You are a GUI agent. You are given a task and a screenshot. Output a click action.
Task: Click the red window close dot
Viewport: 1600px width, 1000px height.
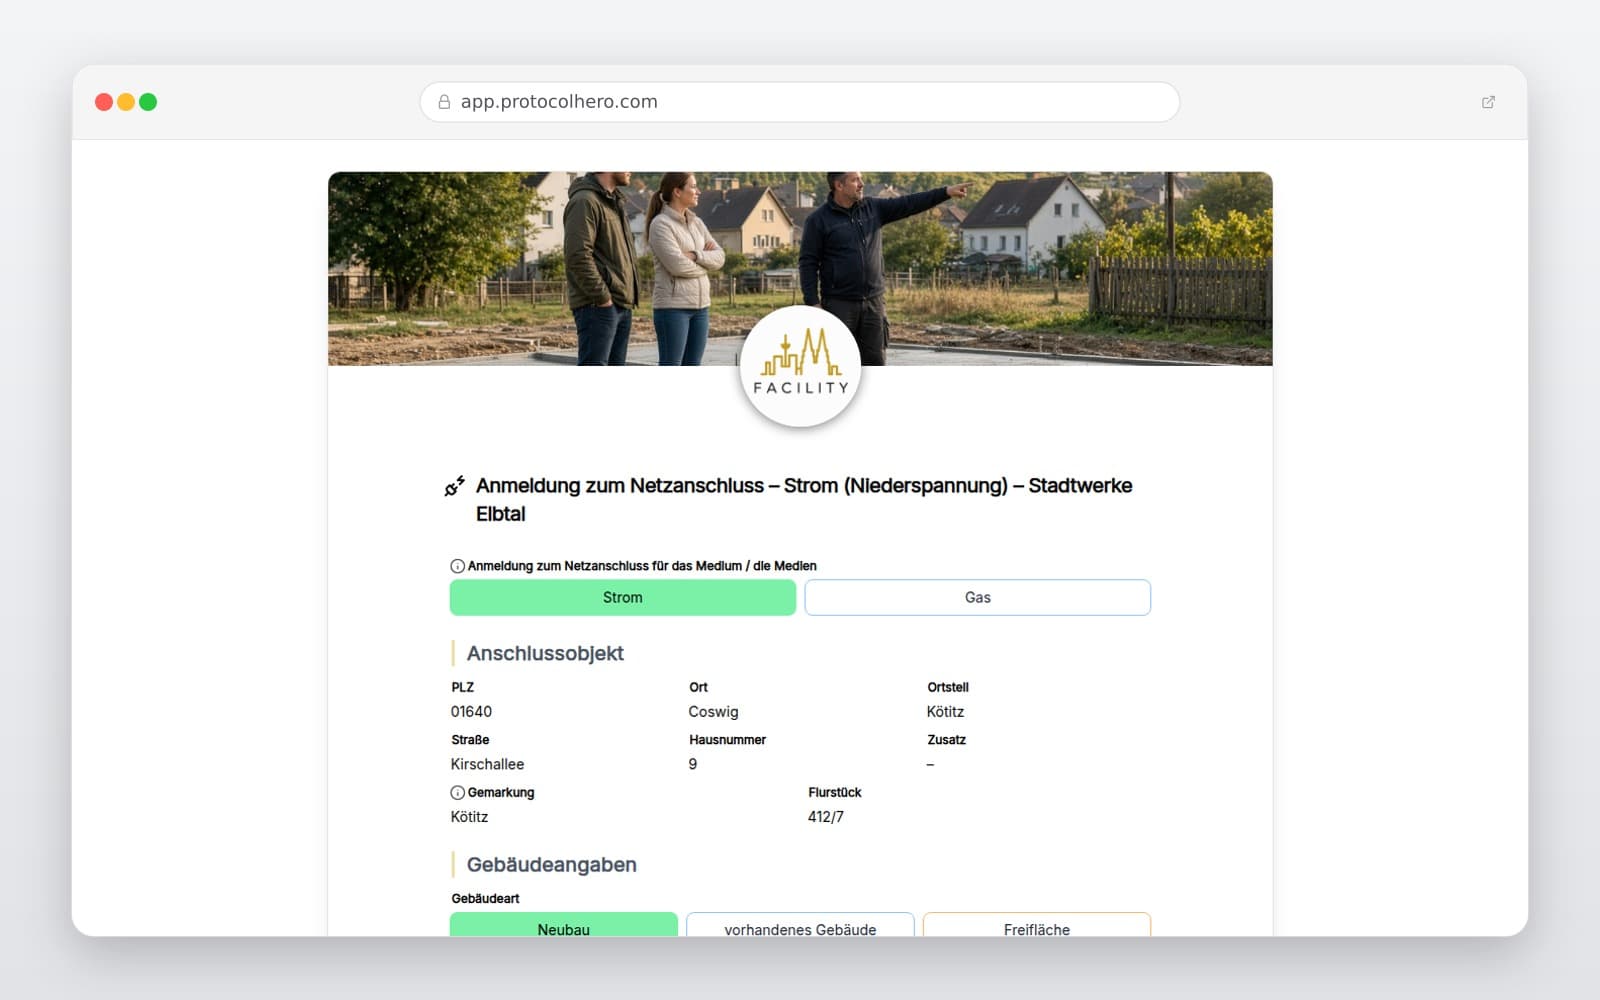pyautogui.click(x=104, y=102)
